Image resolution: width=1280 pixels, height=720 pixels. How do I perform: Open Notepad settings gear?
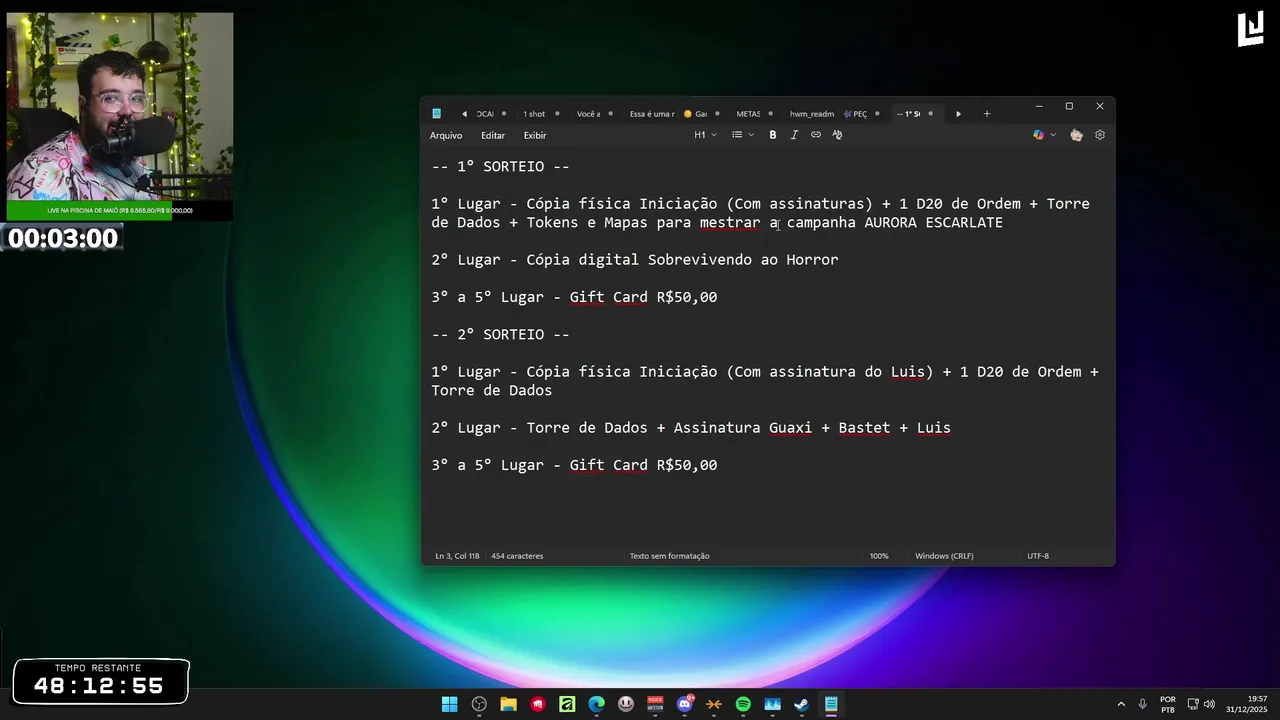pyautogui.click(x=1100, y=135)
